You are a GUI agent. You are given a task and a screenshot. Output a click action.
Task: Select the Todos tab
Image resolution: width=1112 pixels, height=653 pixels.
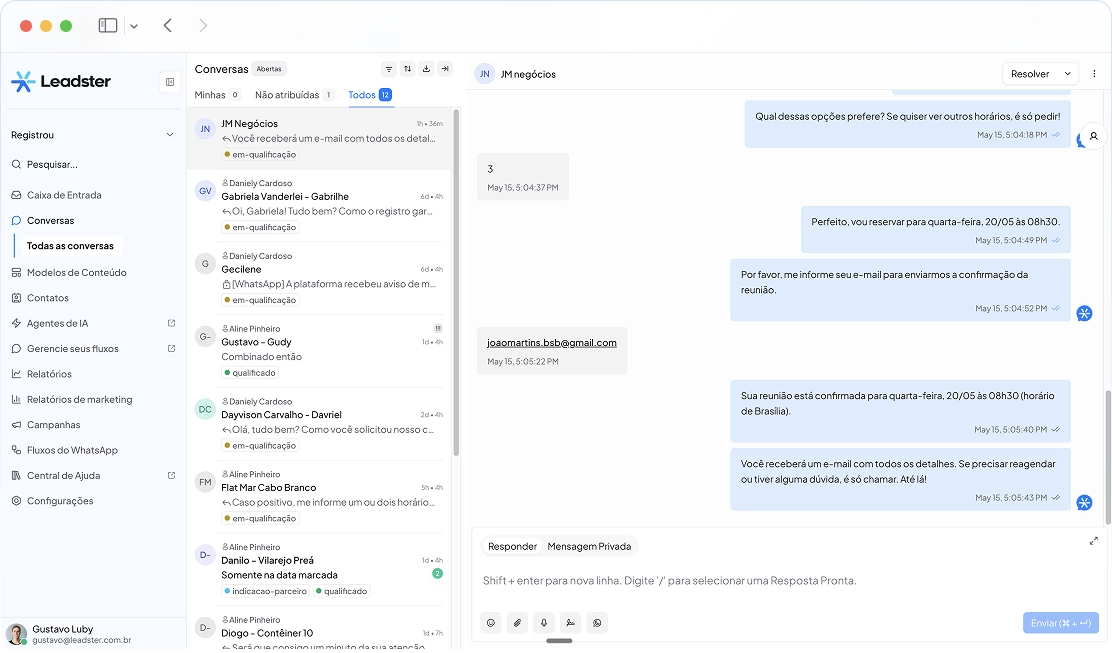(x=369, y=95)
